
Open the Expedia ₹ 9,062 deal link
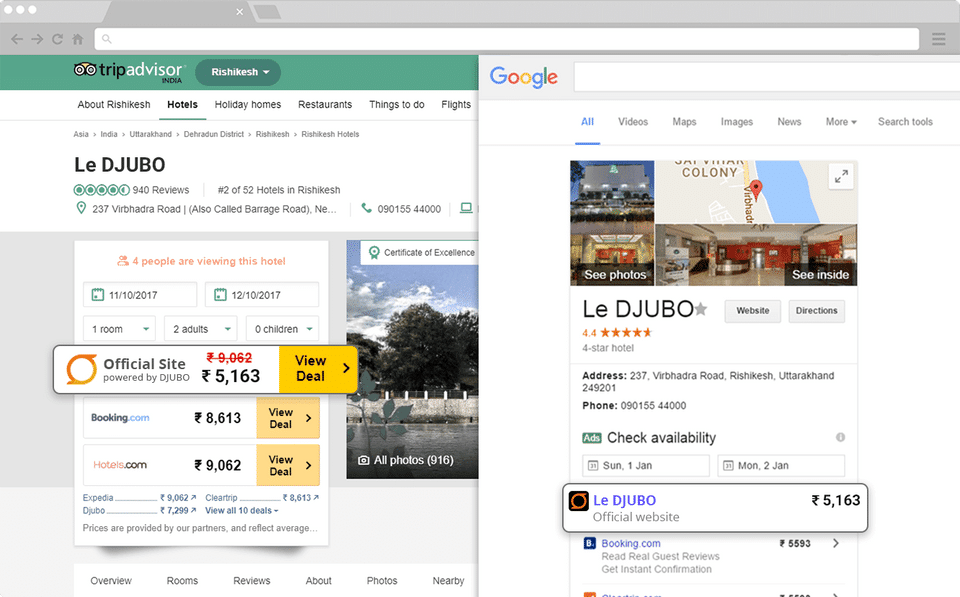[140, 498]
